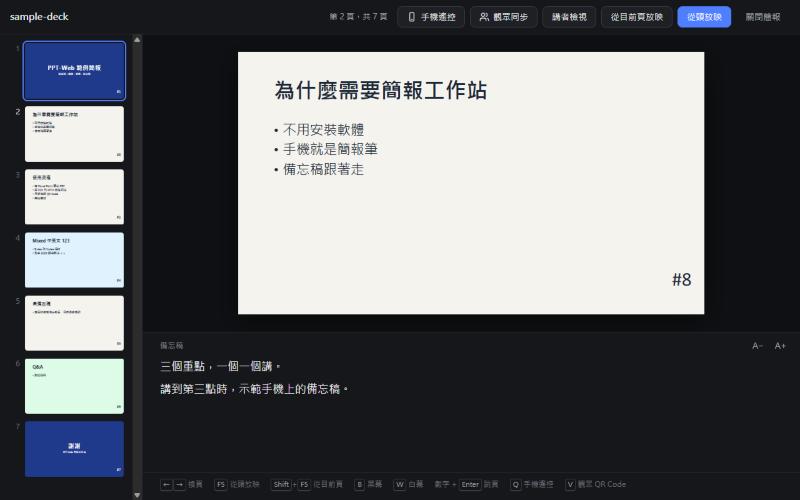The height and width of the screenshot is (500, 800).
Task: Click scroll-down arrow of thumbnail panel
Action: 137,495
